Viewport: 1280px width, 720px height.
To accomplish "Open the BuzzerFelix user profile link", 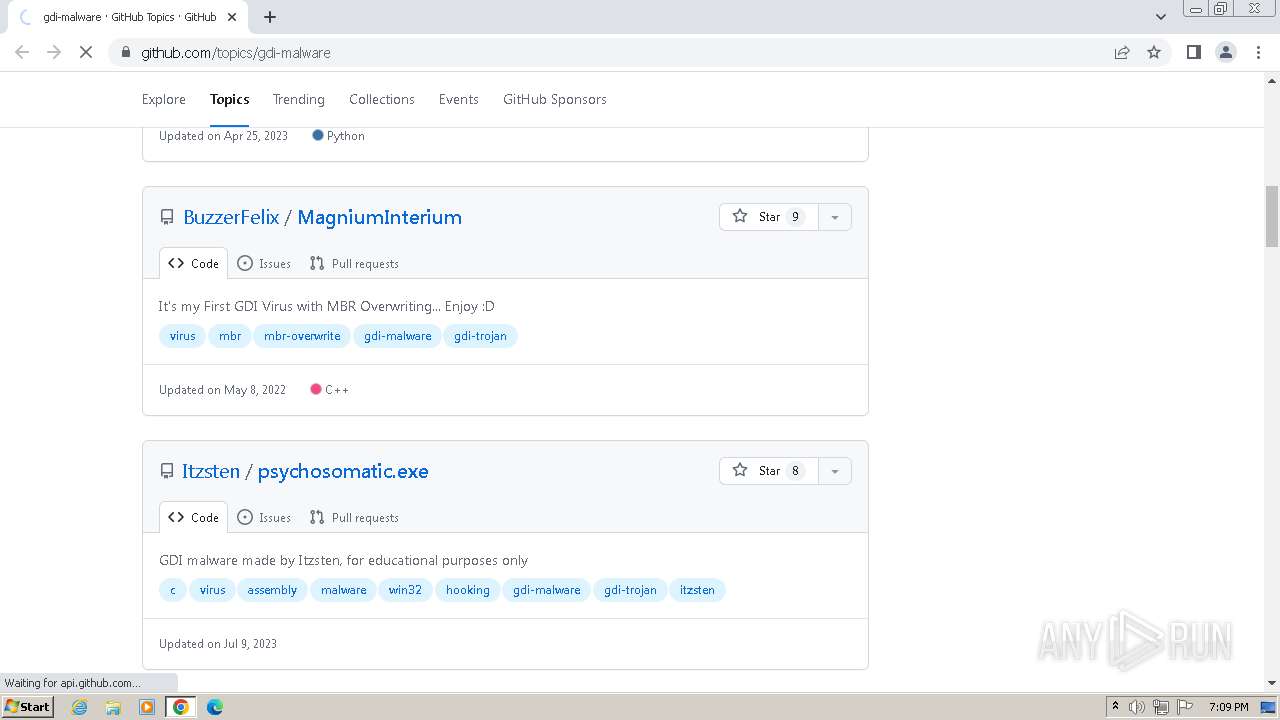I will tap(231, 217).
